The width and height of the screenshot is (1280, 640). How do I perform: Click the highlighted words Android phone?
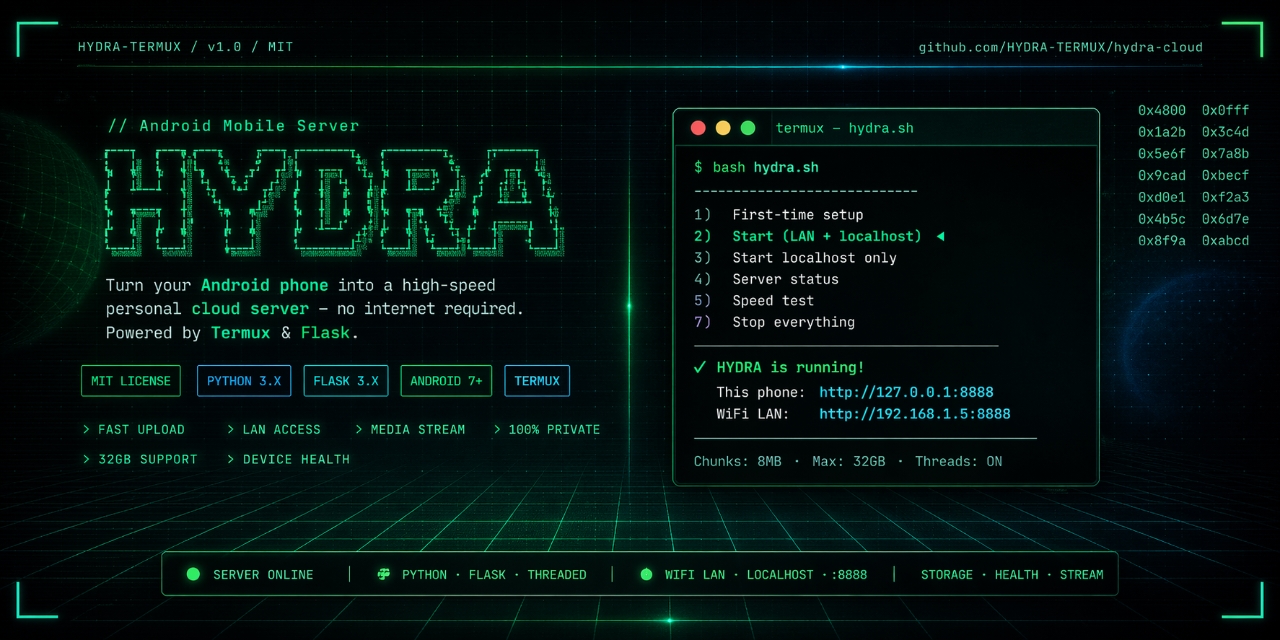point(264,285)
